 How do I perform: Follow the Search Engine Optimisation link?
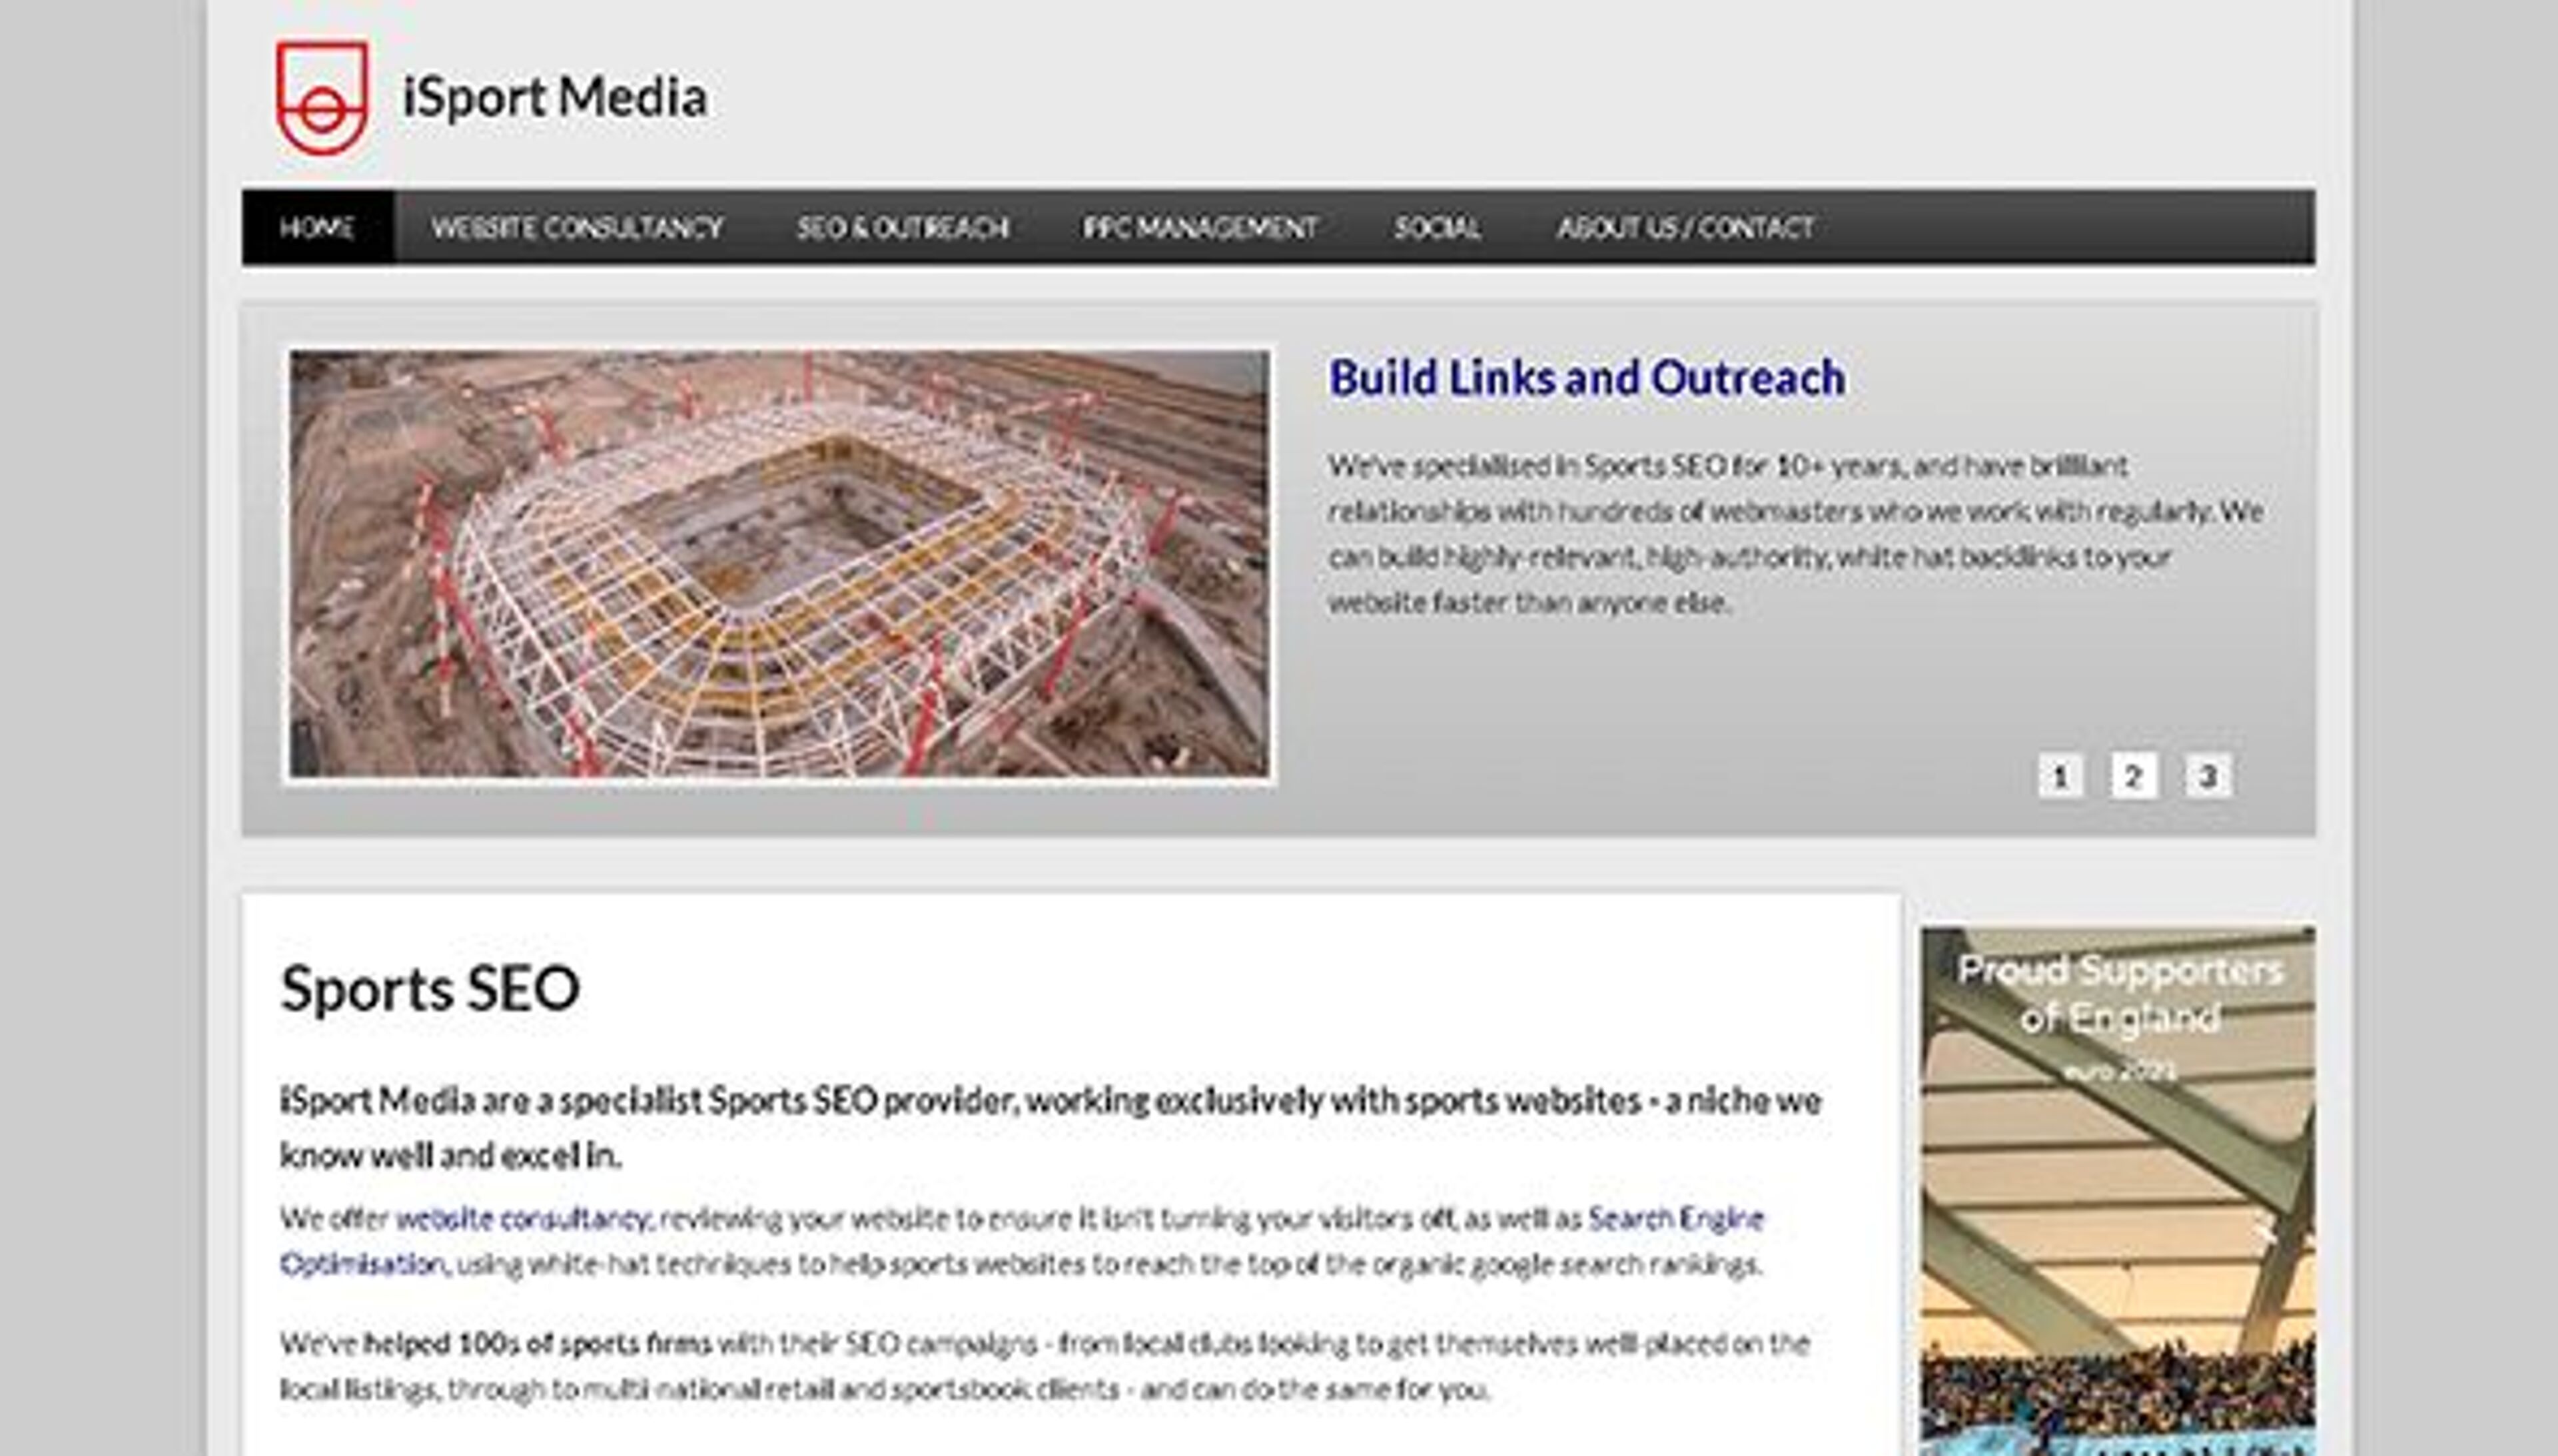[1676, 1218]
